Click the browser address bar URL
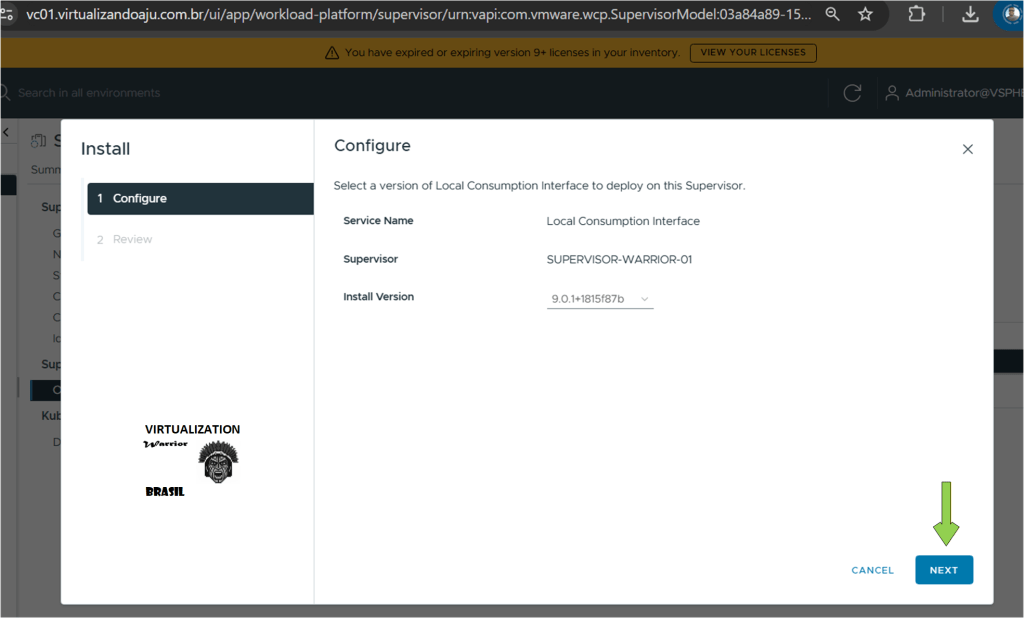The height and width of the screenshot is (618, 1024). pyautogui.click(x=420, y=14)
